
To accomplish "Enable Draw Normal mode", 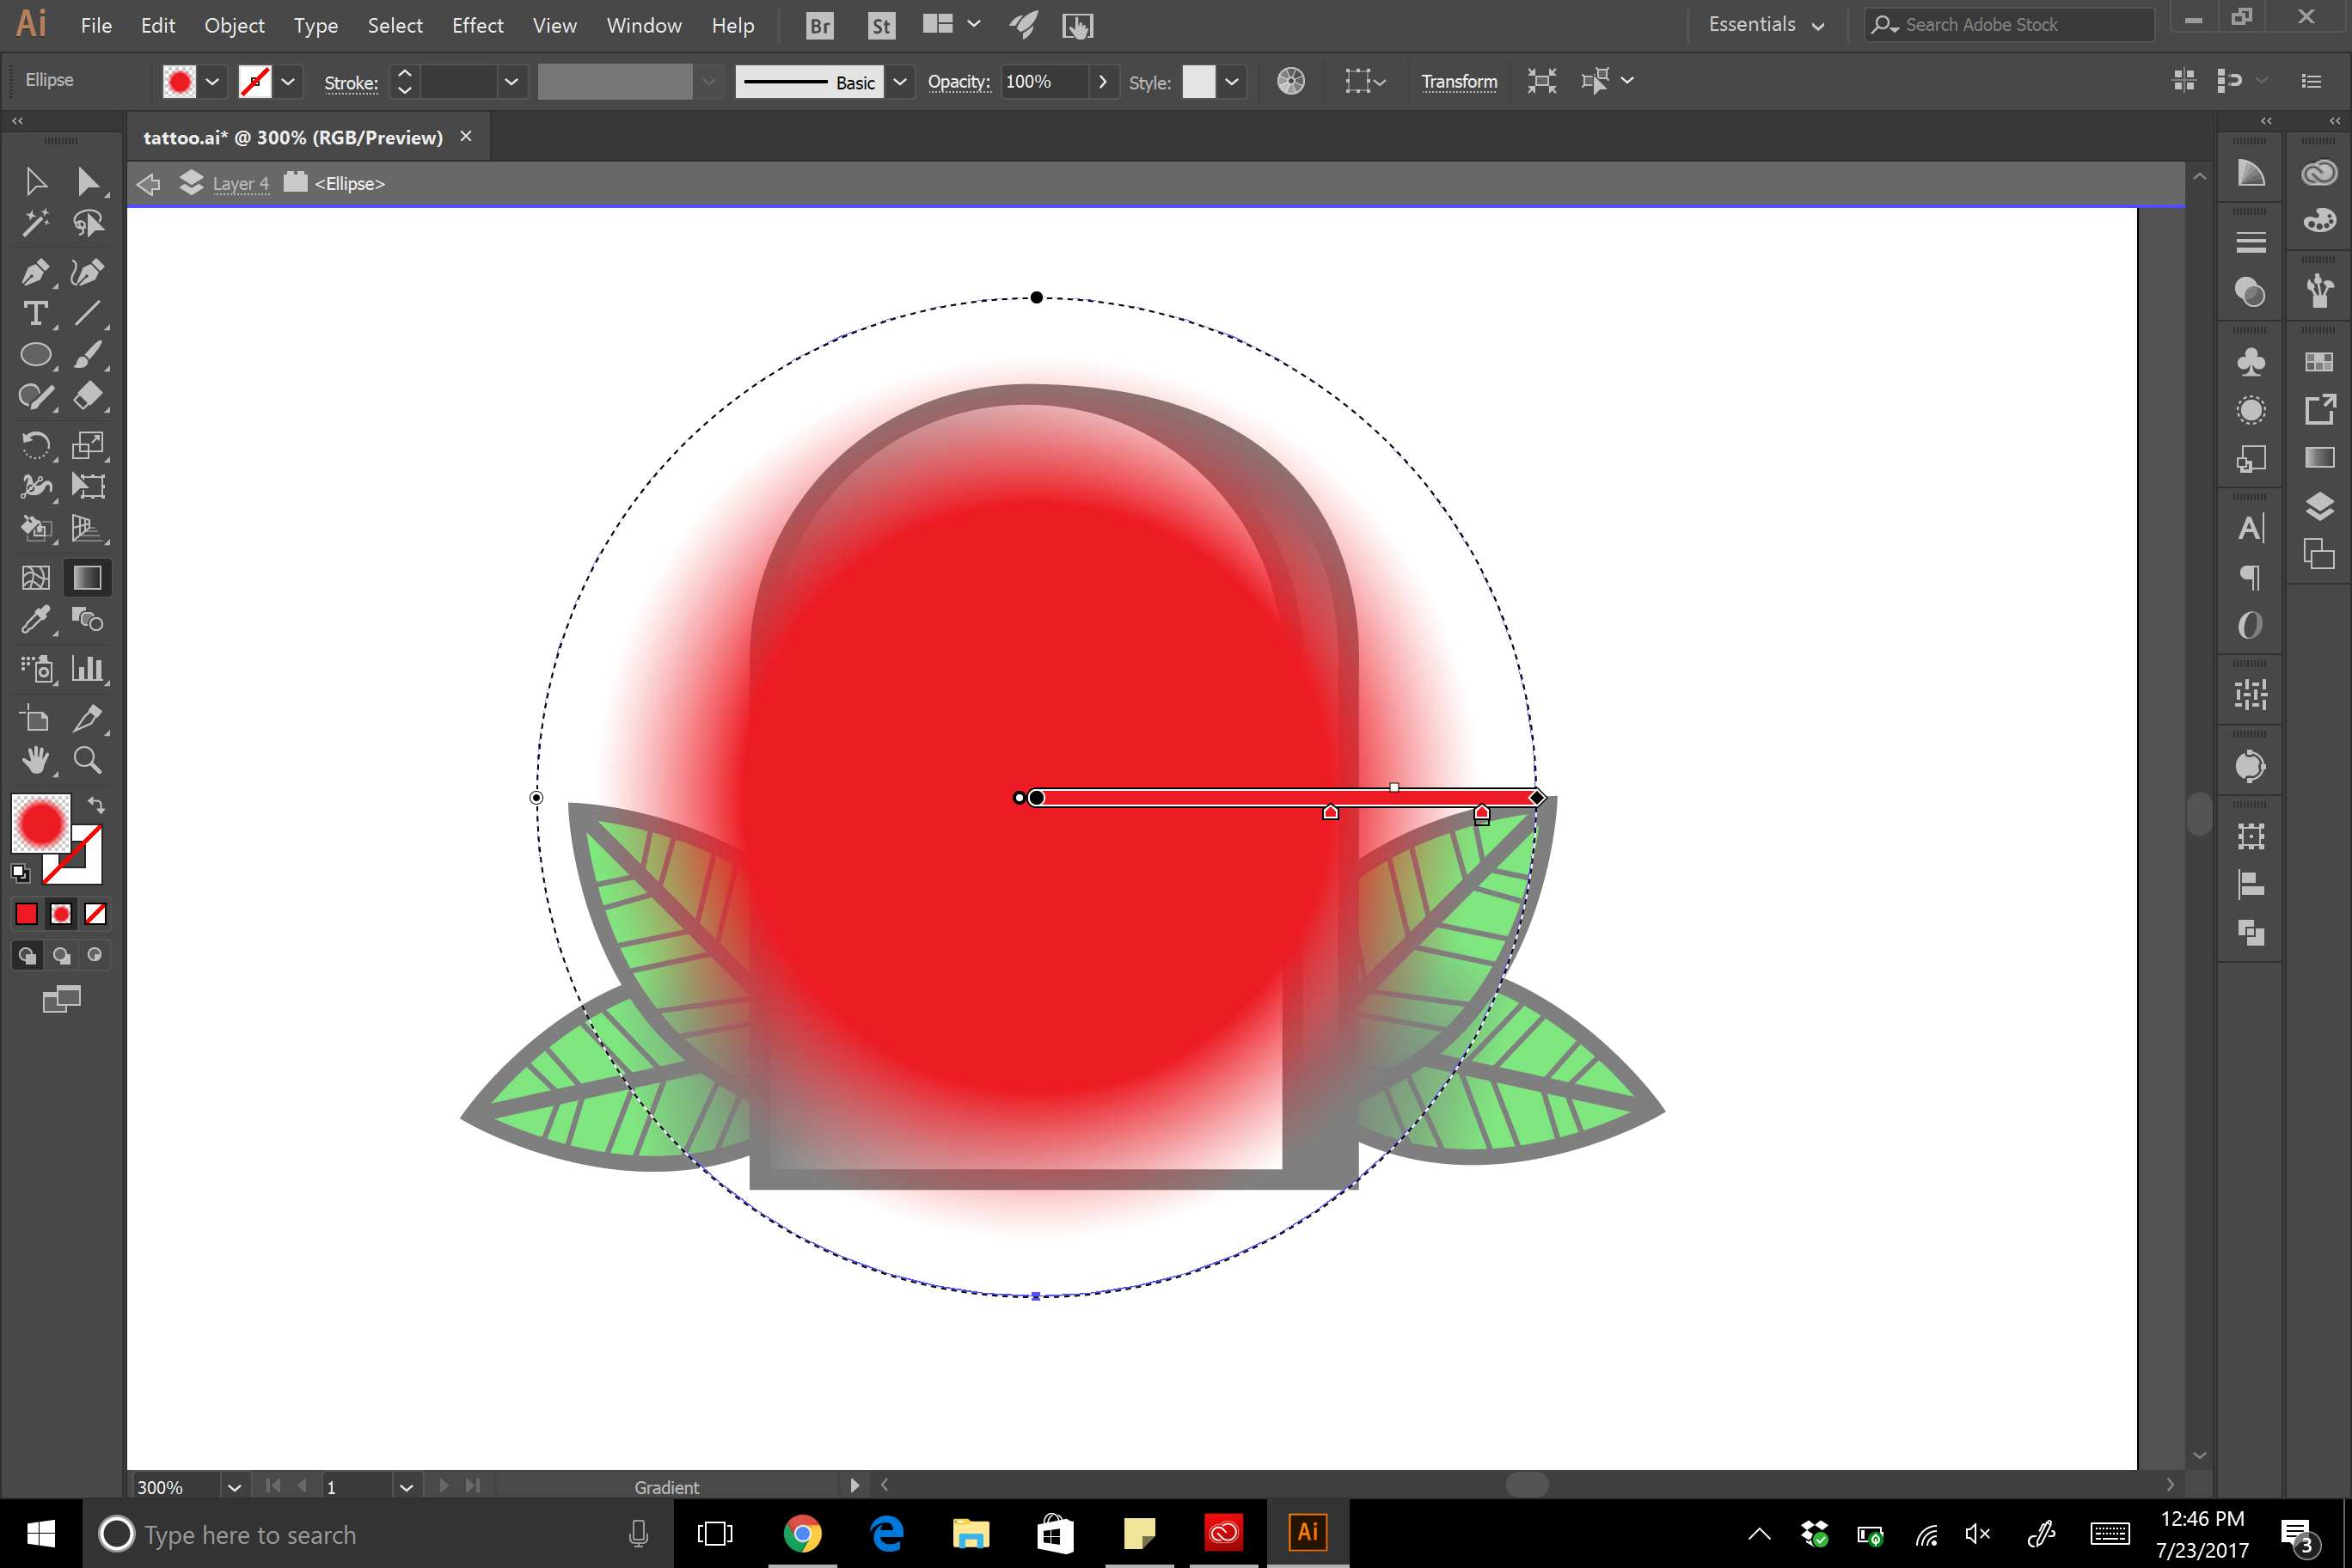I will 27,956.
